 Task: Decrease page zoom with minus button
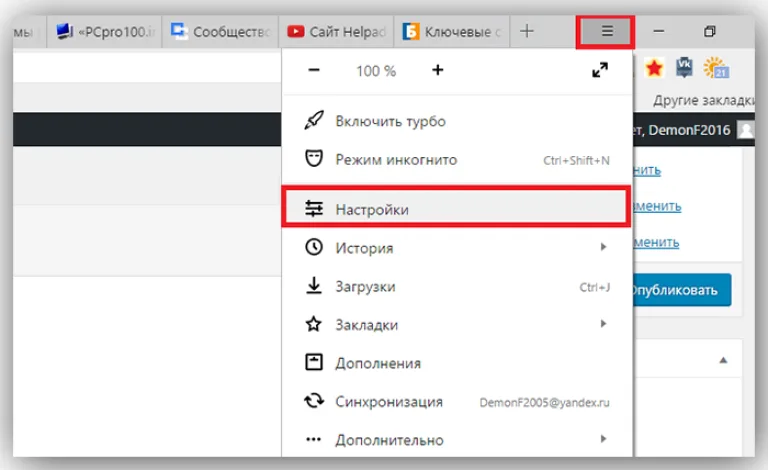pos(314,70)
